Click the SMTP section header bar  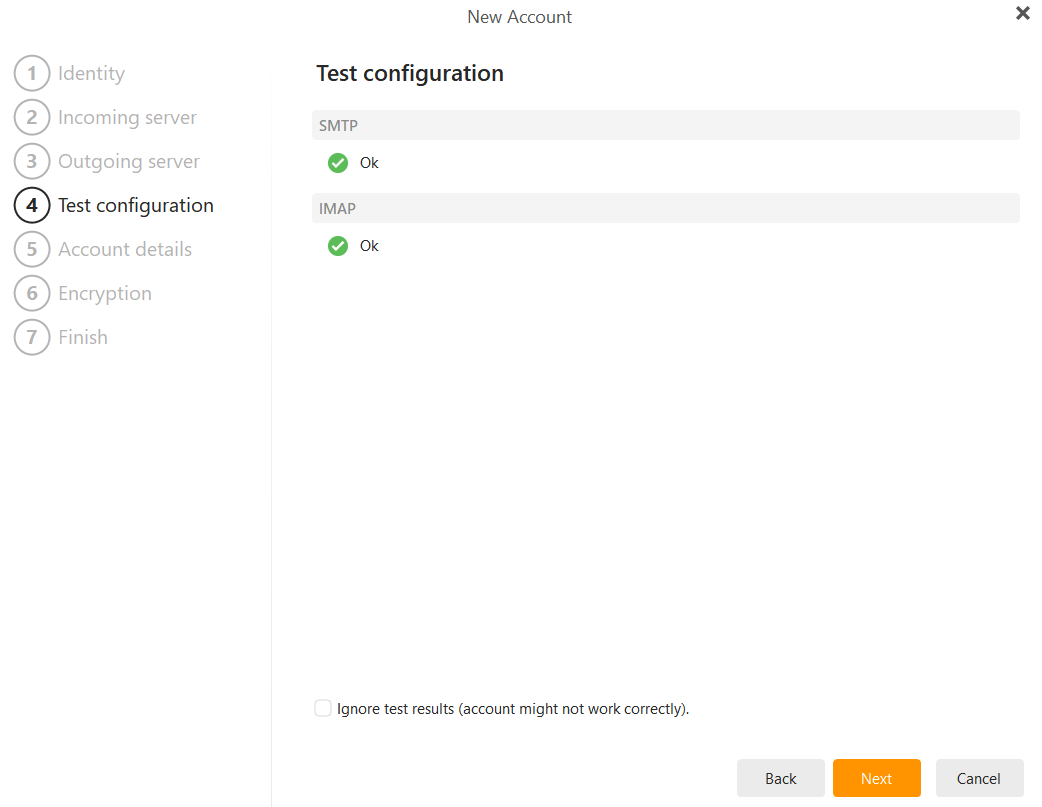(665, 124)
